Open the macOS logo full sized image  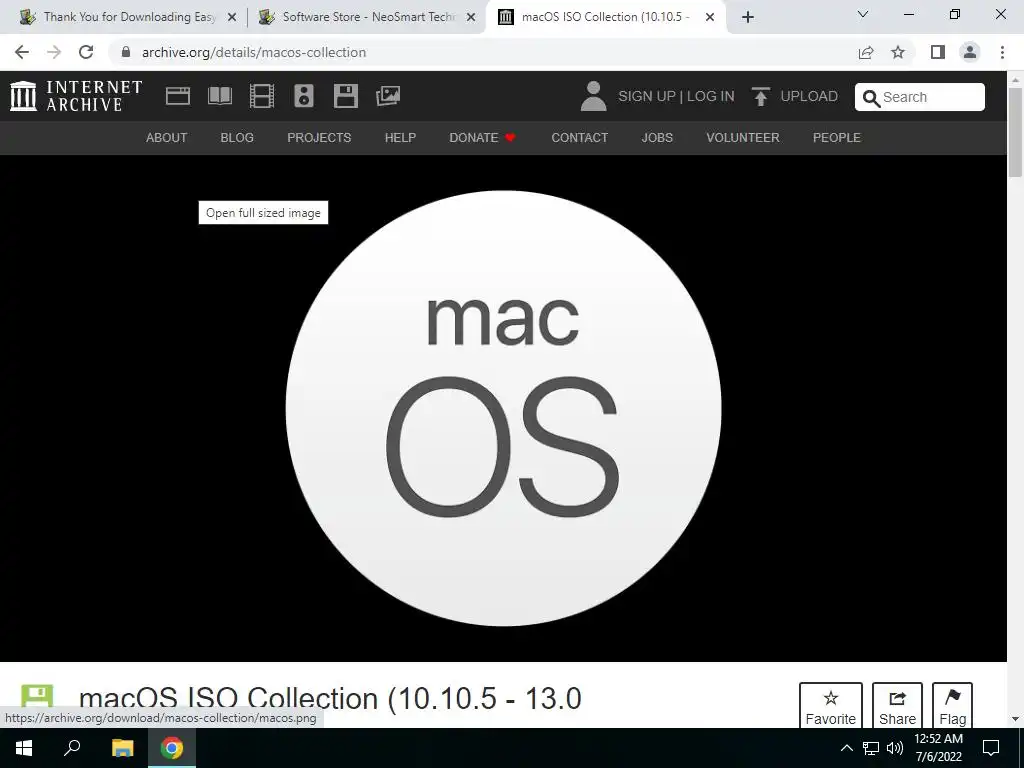tap(503, 408)
